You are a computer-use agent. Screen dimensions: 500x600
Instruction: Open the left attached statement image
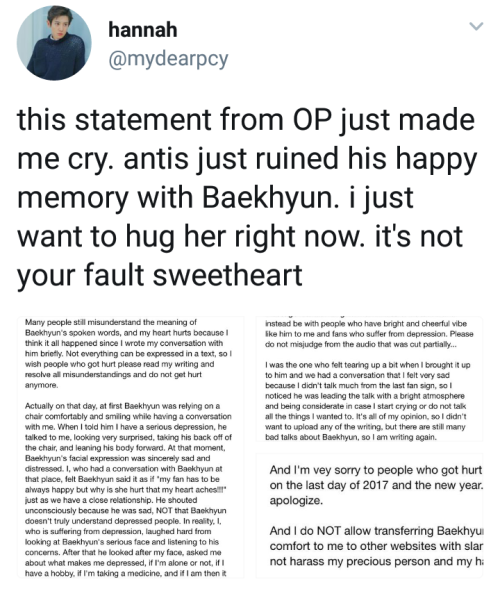(x=130, y=447)
